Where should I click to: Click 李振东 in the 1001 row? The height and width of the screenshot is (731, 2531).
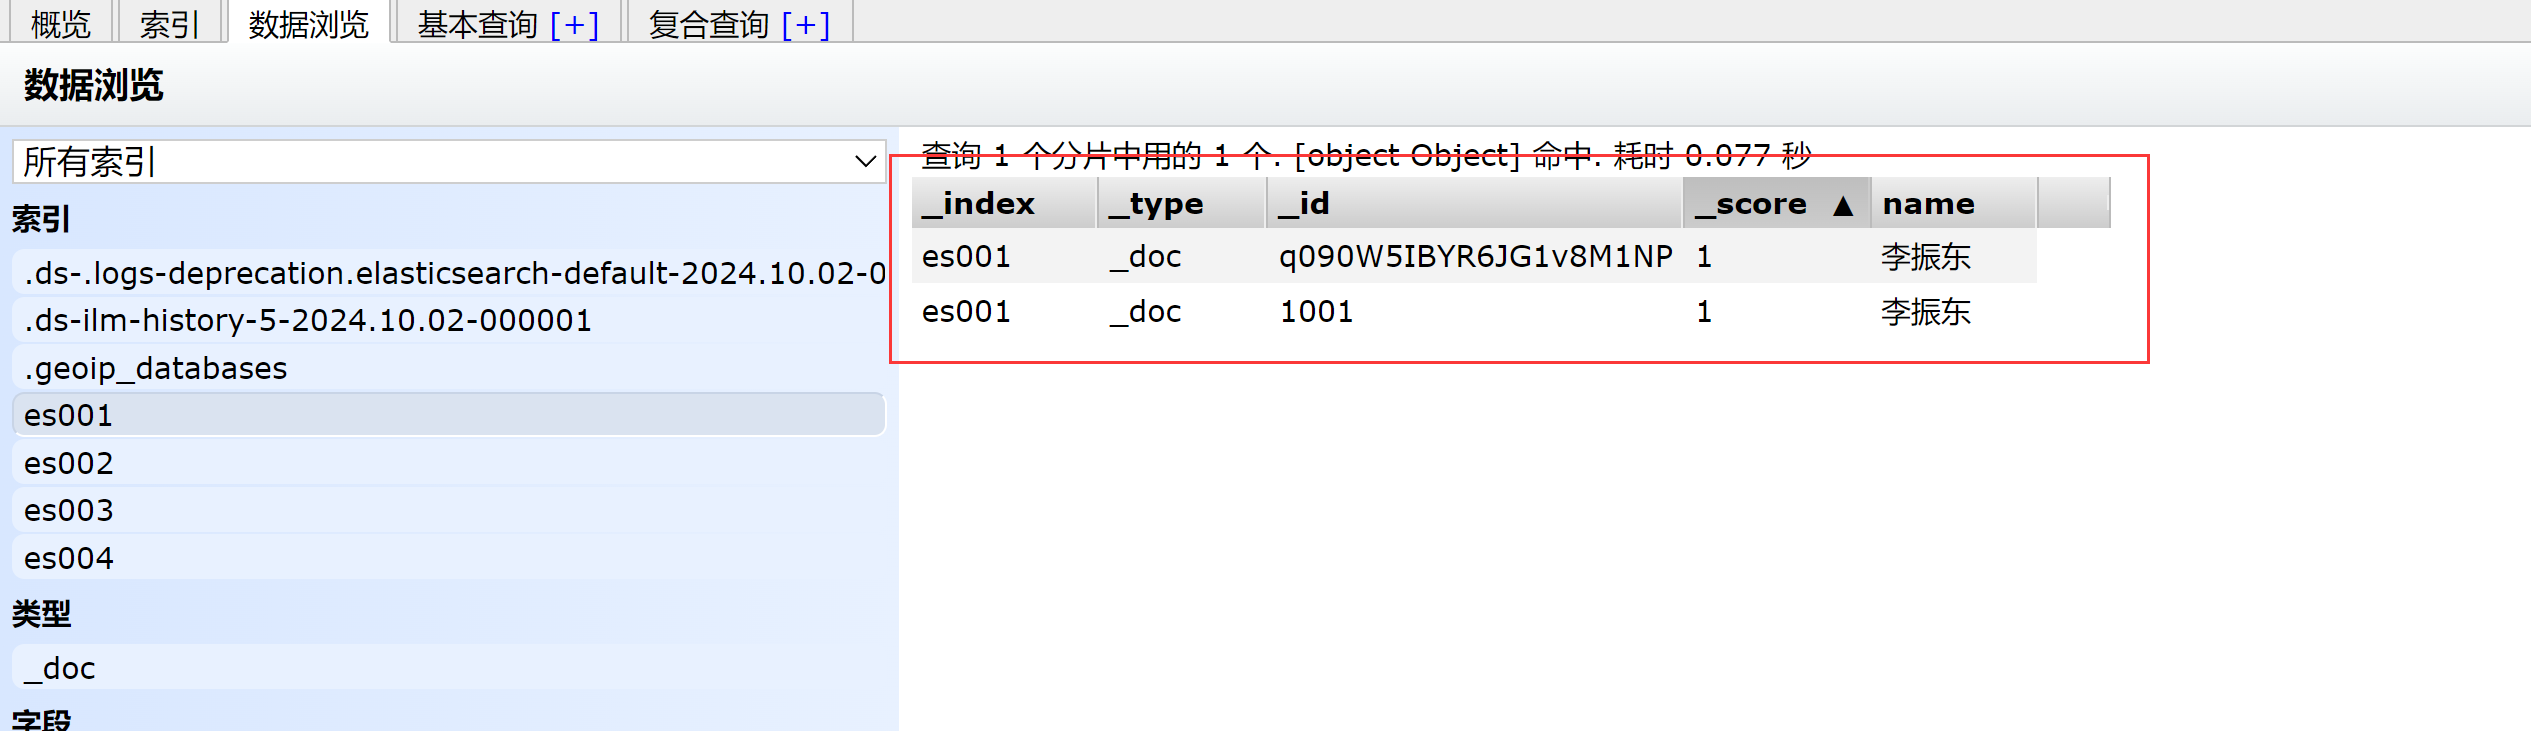tap(1925, 312)
